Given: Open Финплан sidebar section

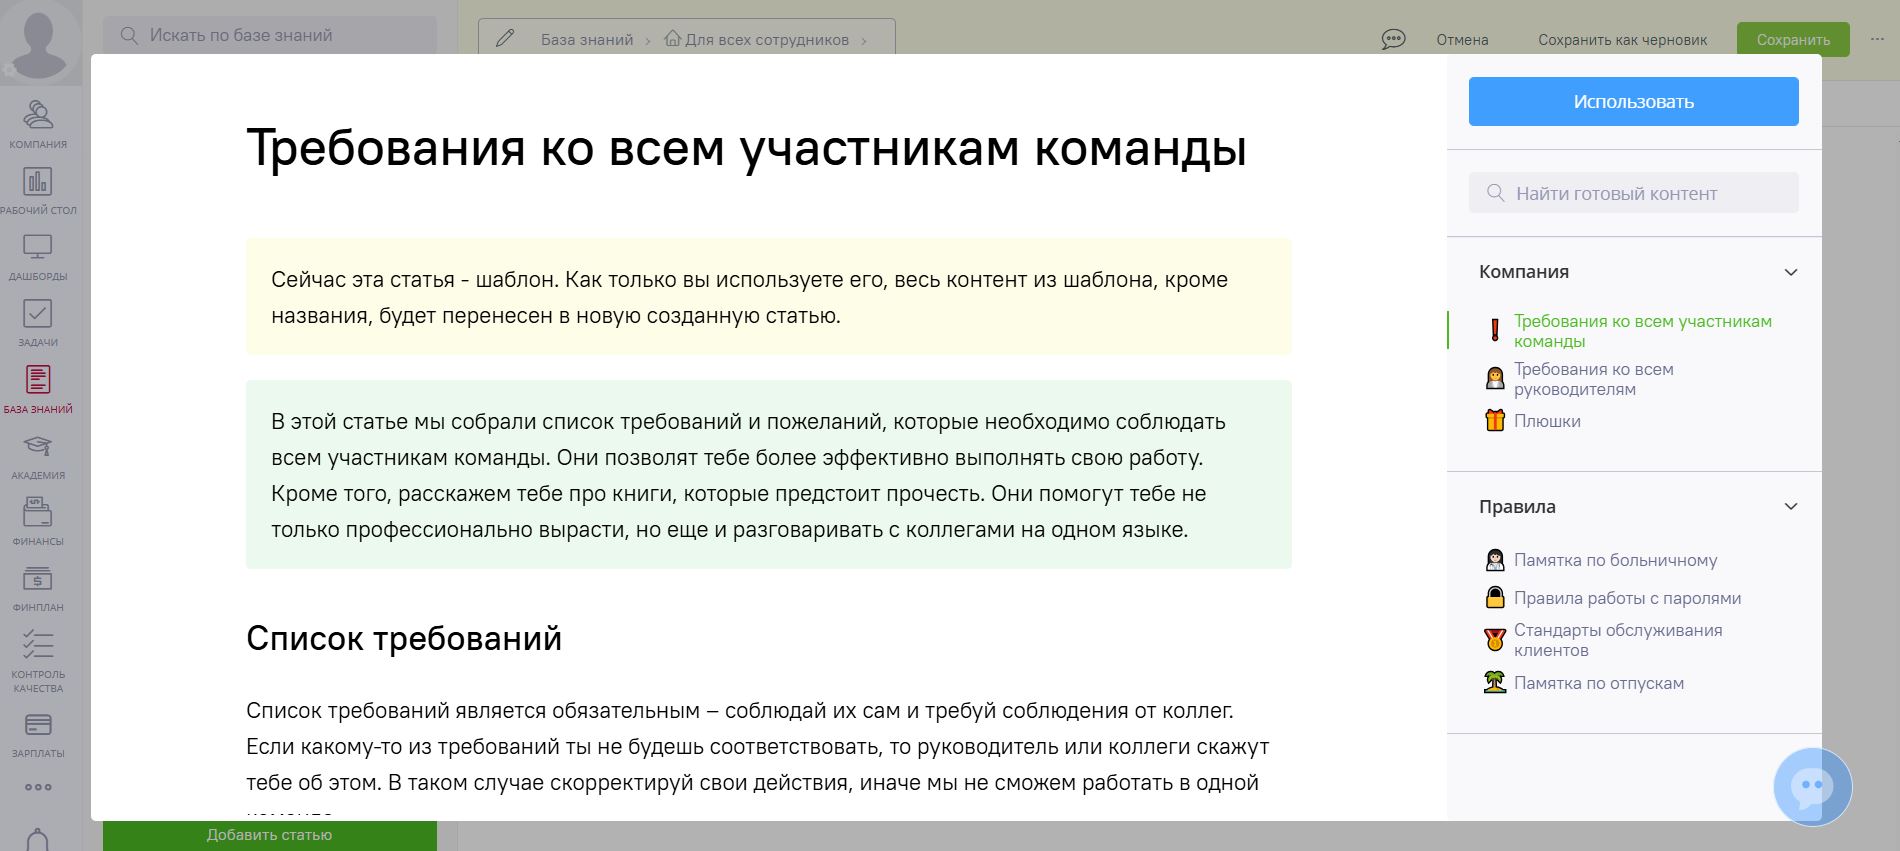Looking at the screenshot, I should 38,587.
